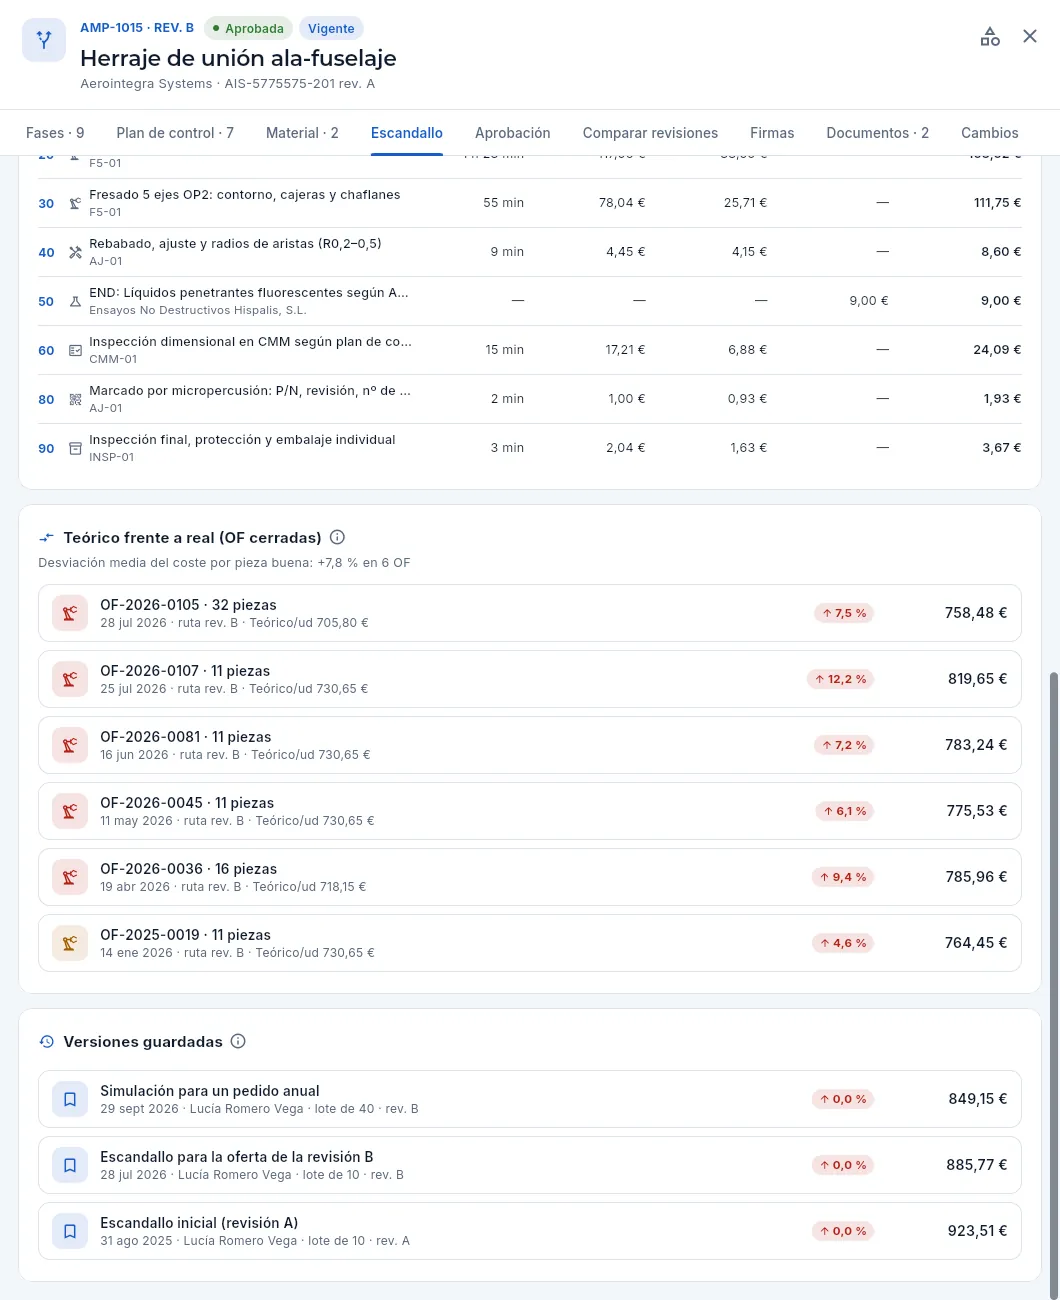Click the 12,2 % deviation badge
Image resolution: width=1060 pixels, height=1300 pixels.
[x=840, y=679]
